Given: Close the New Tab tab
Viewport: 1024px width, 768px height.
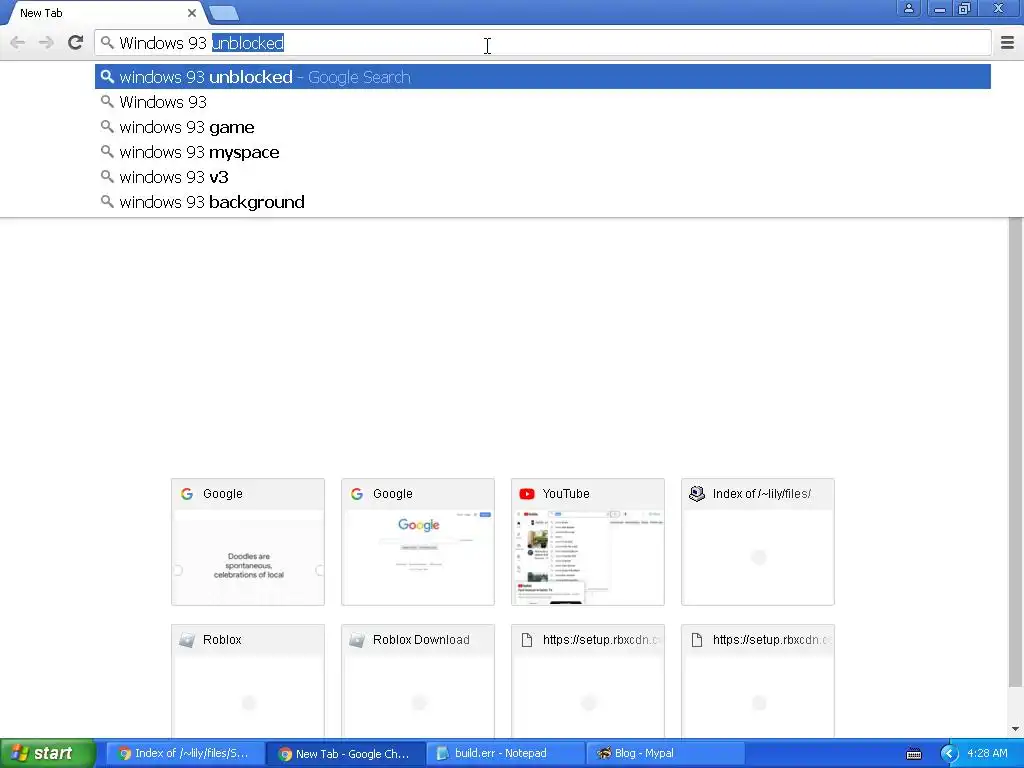Looking at the screenshot, I should coord(192,13).
